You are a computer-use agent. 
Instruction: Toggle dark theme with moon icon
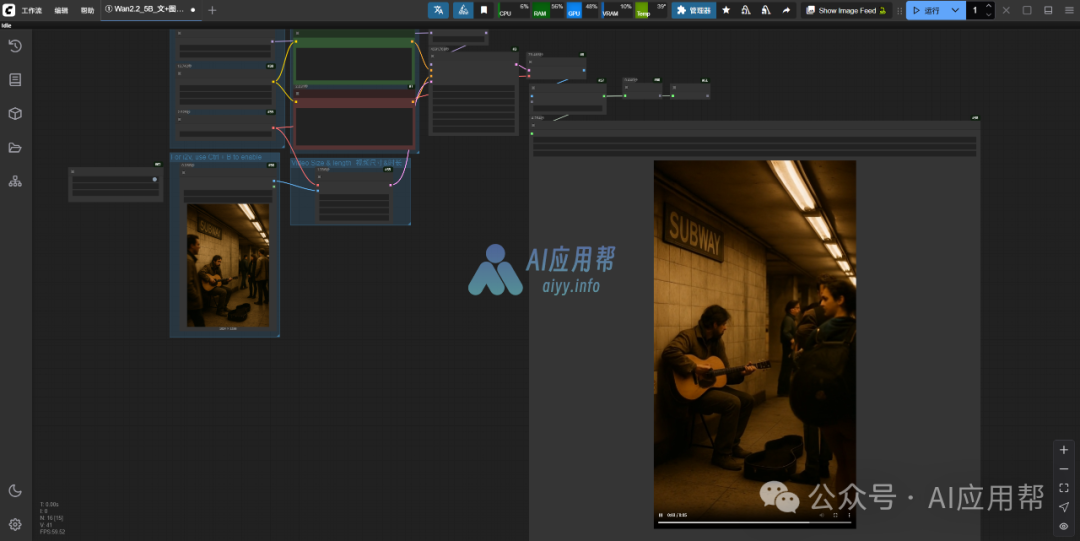(15, 491)
